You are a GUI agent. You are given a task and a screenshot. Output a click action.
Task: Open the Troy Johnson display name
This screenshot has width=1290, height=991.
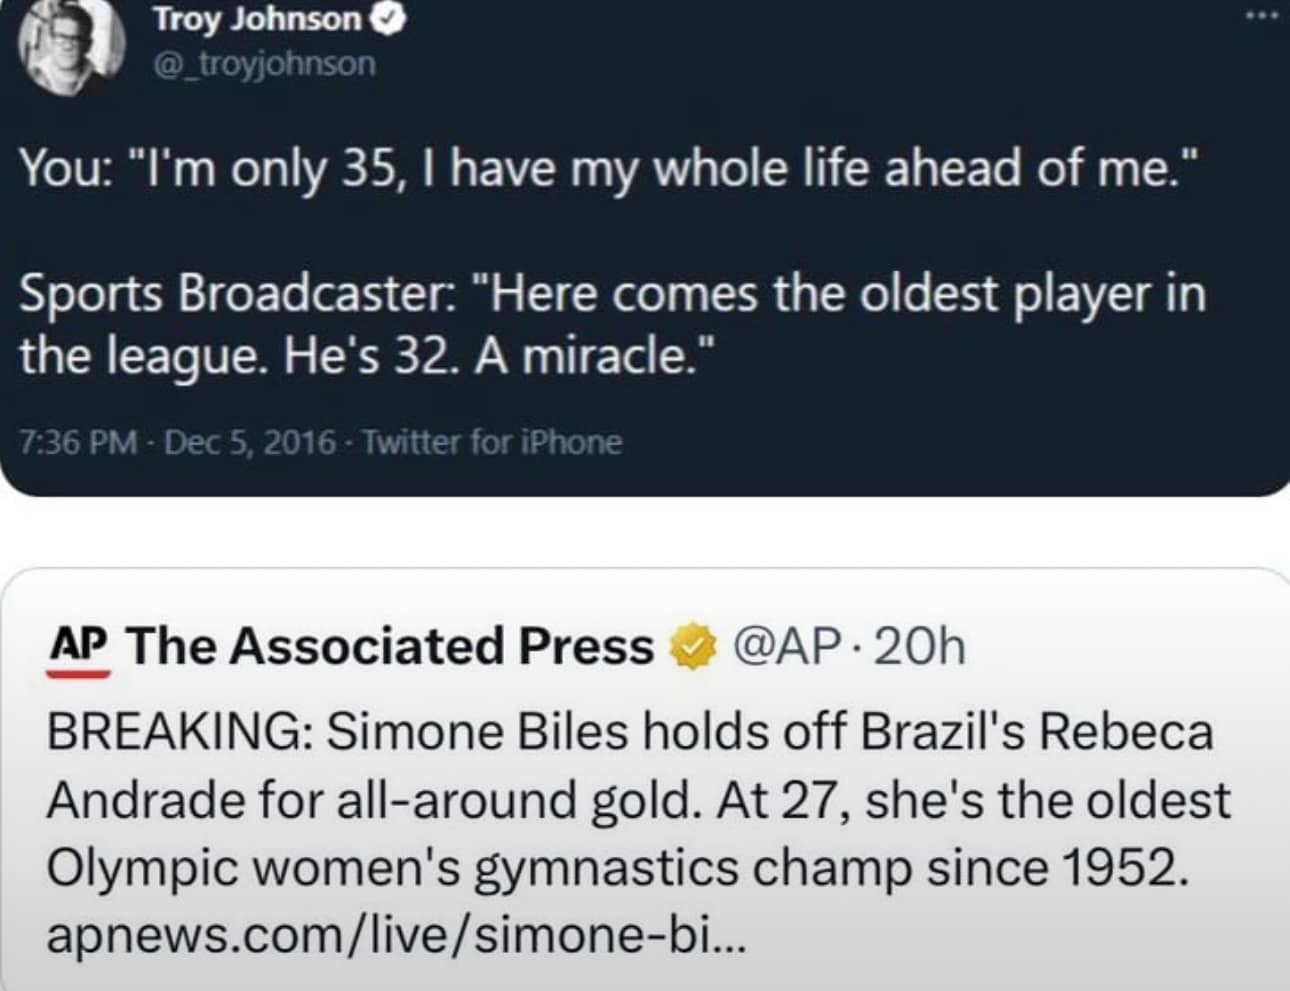257,19
